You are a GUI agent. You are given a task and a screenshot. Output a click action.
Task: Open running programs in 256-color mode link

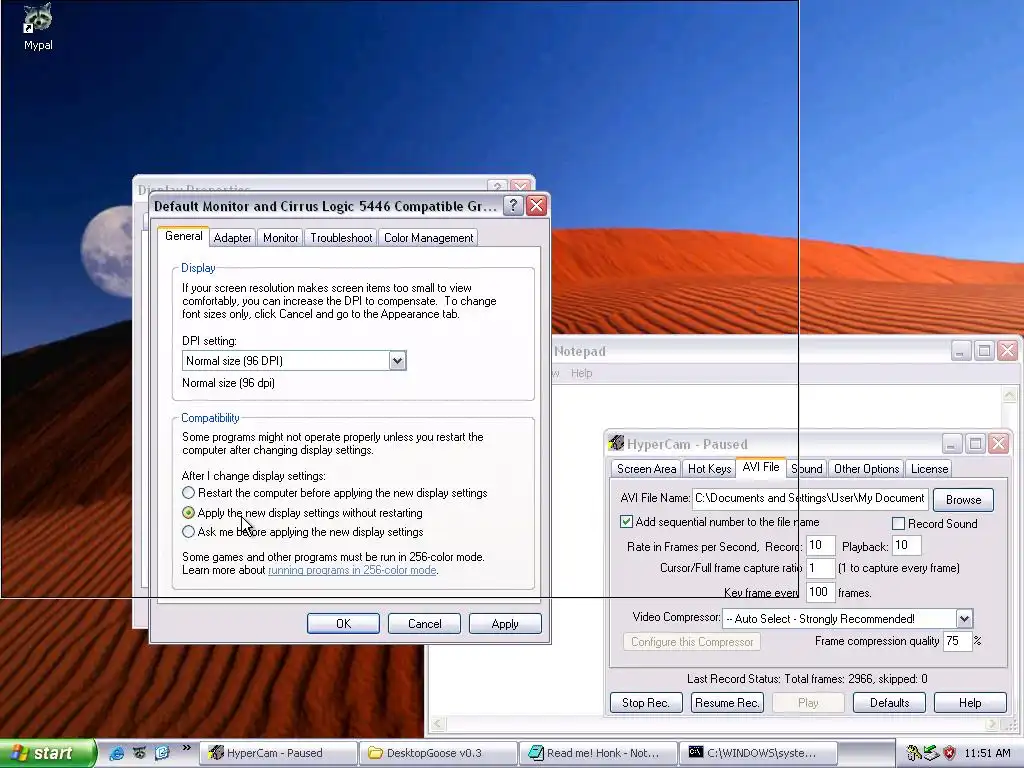click(x=352, y=570)
